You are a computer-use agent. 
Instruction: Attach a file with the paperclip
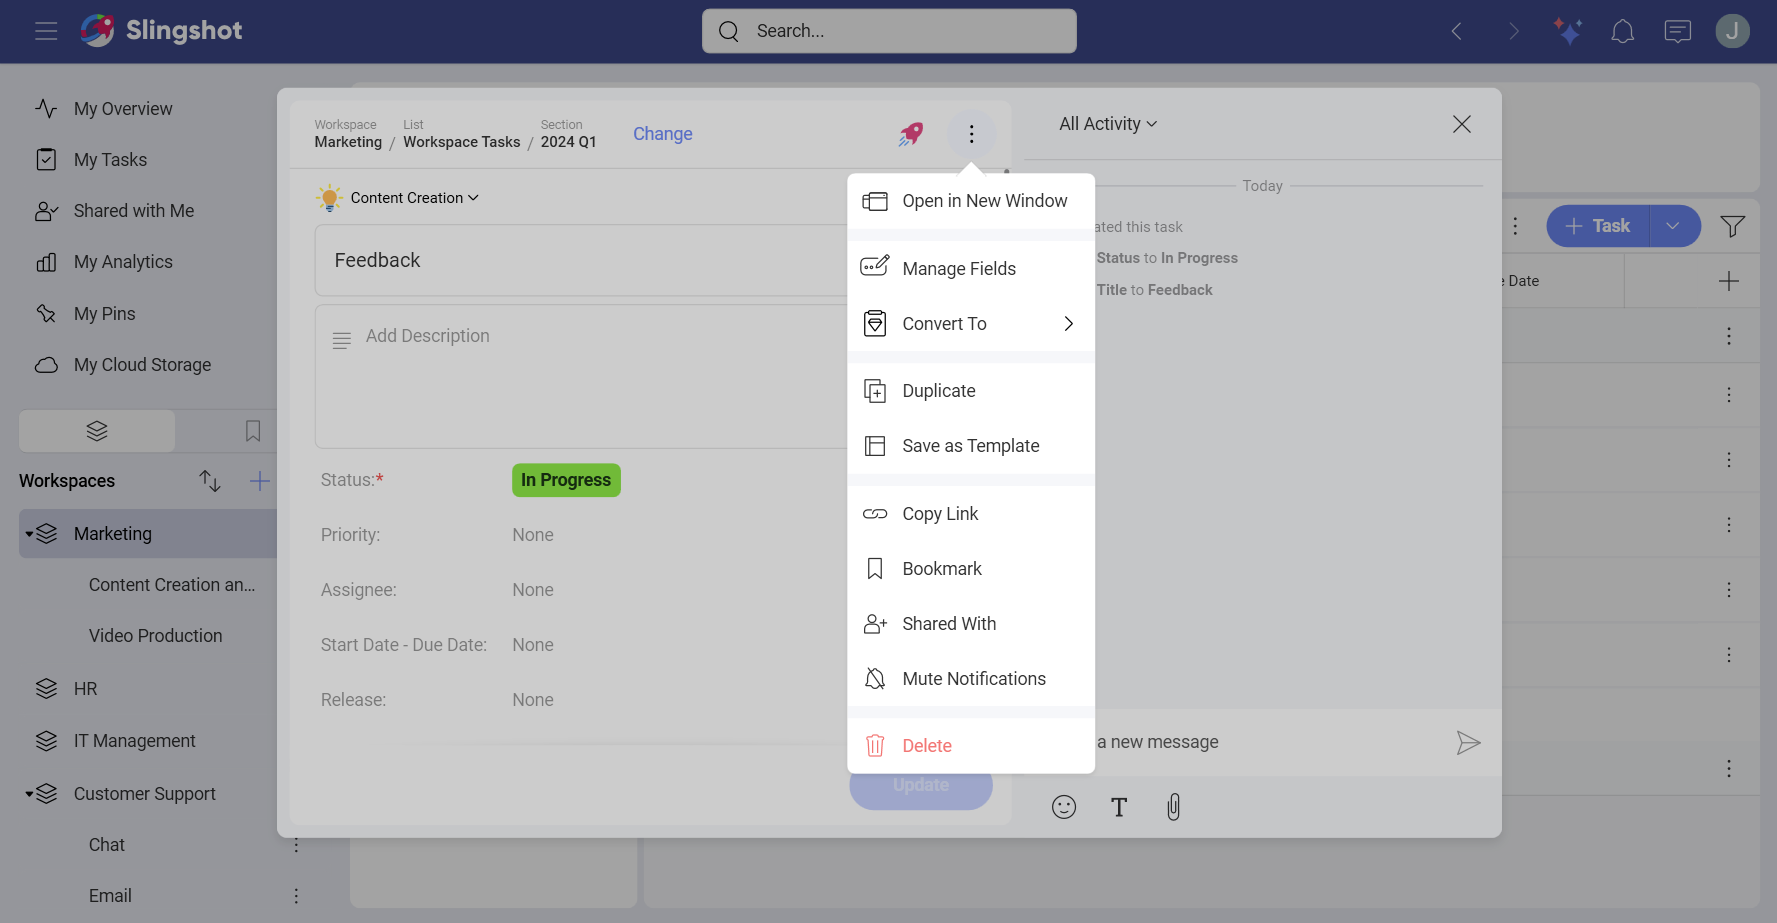(1173, 807)
